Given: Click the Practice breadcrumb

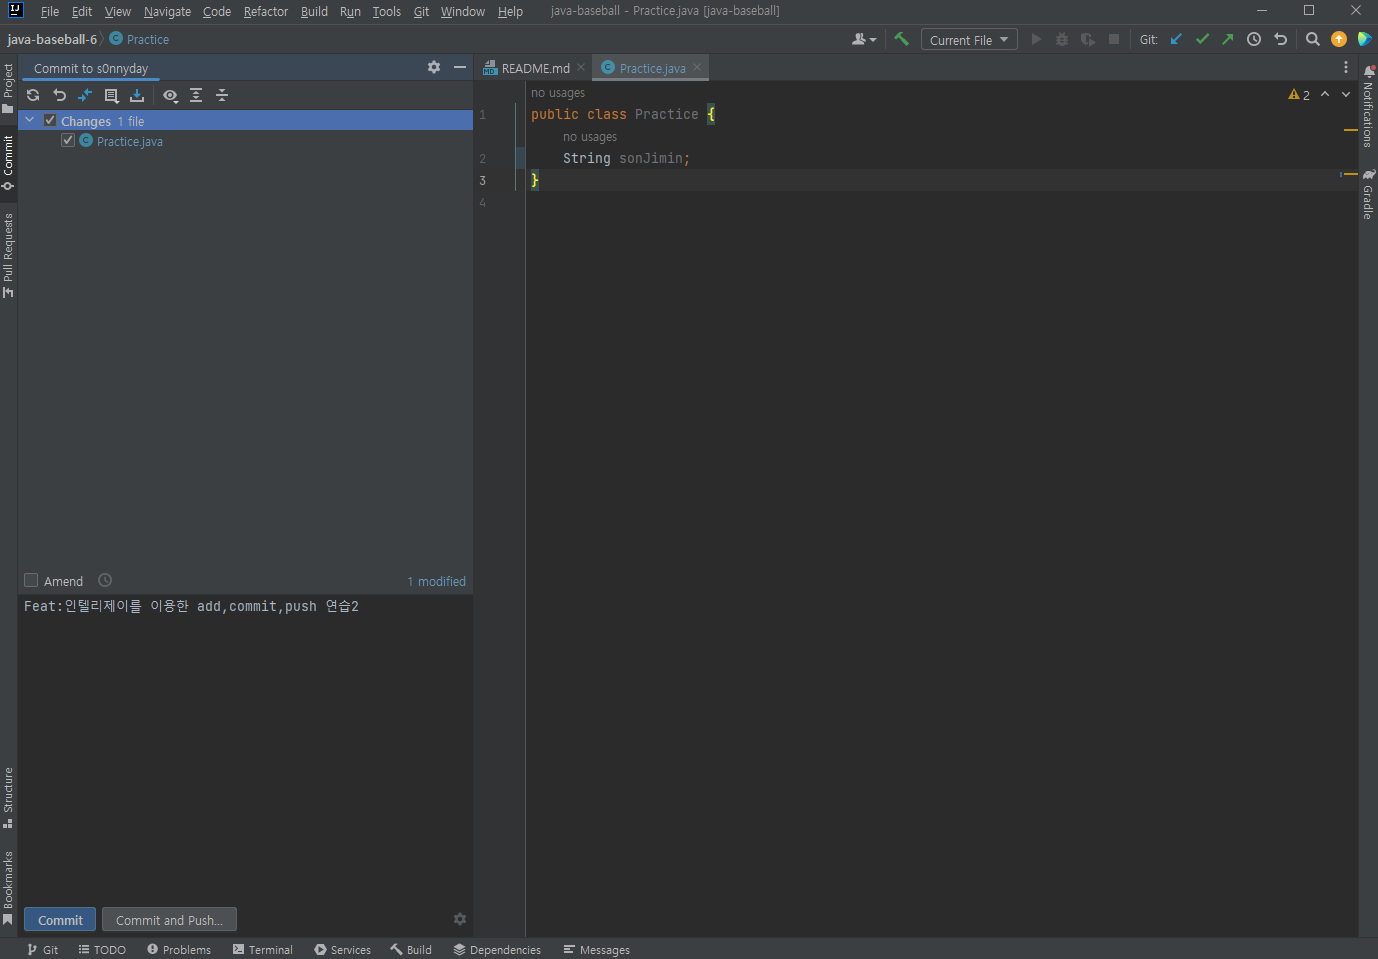Looking at the screenshot, I should coord(139,39).
